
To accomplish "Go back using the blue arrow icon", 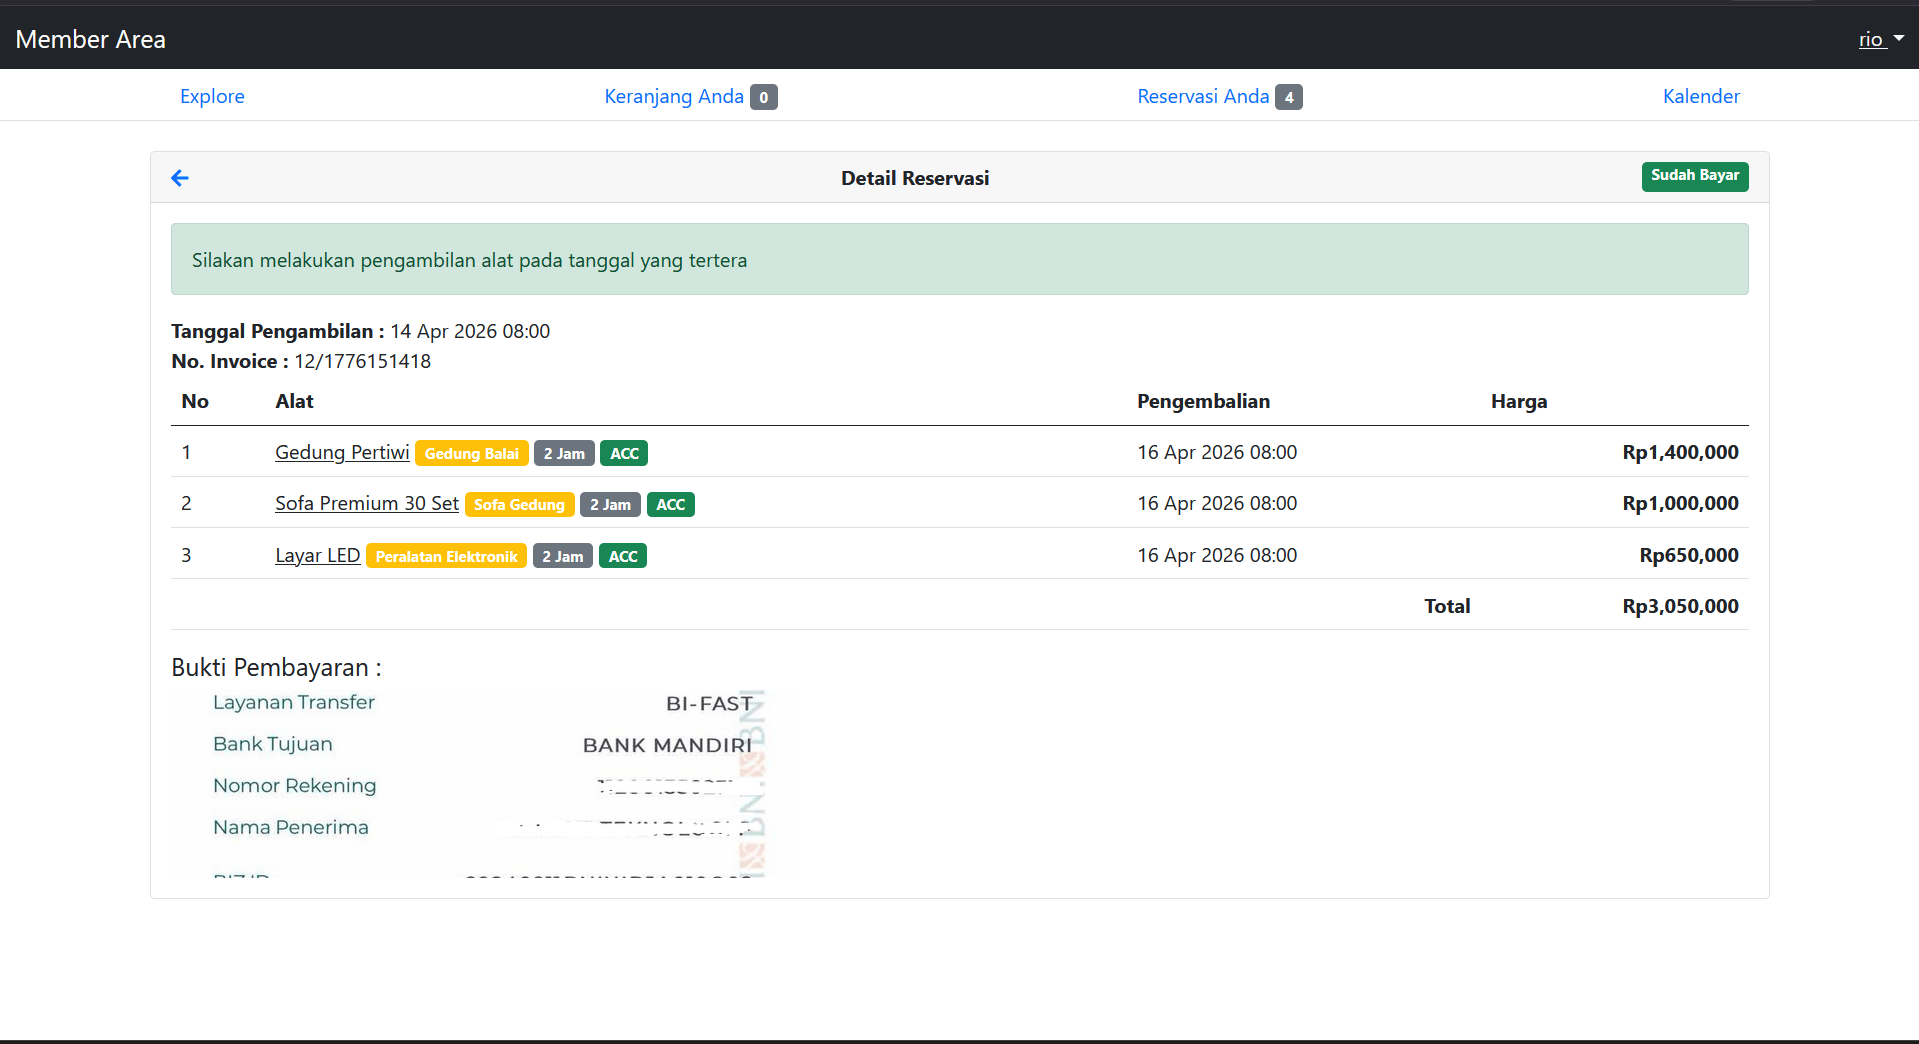I will pyautogui.click(x=180, y=178).
